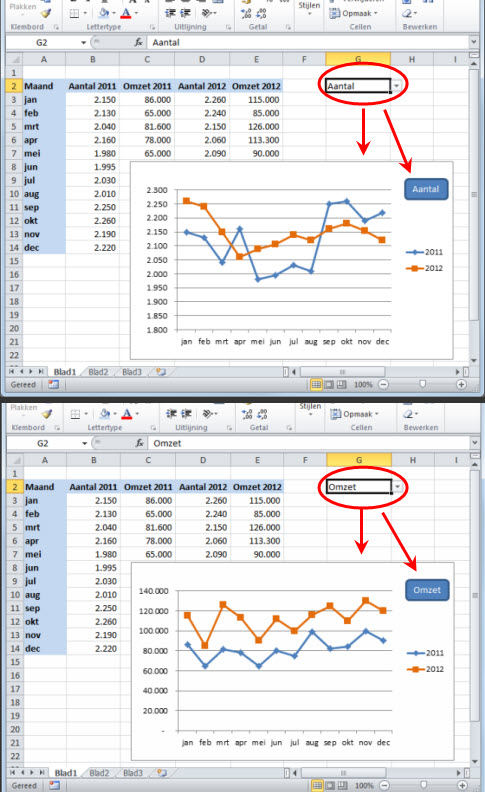Click font color A in bottom window

pyautogui.click(x=127, y=414)
